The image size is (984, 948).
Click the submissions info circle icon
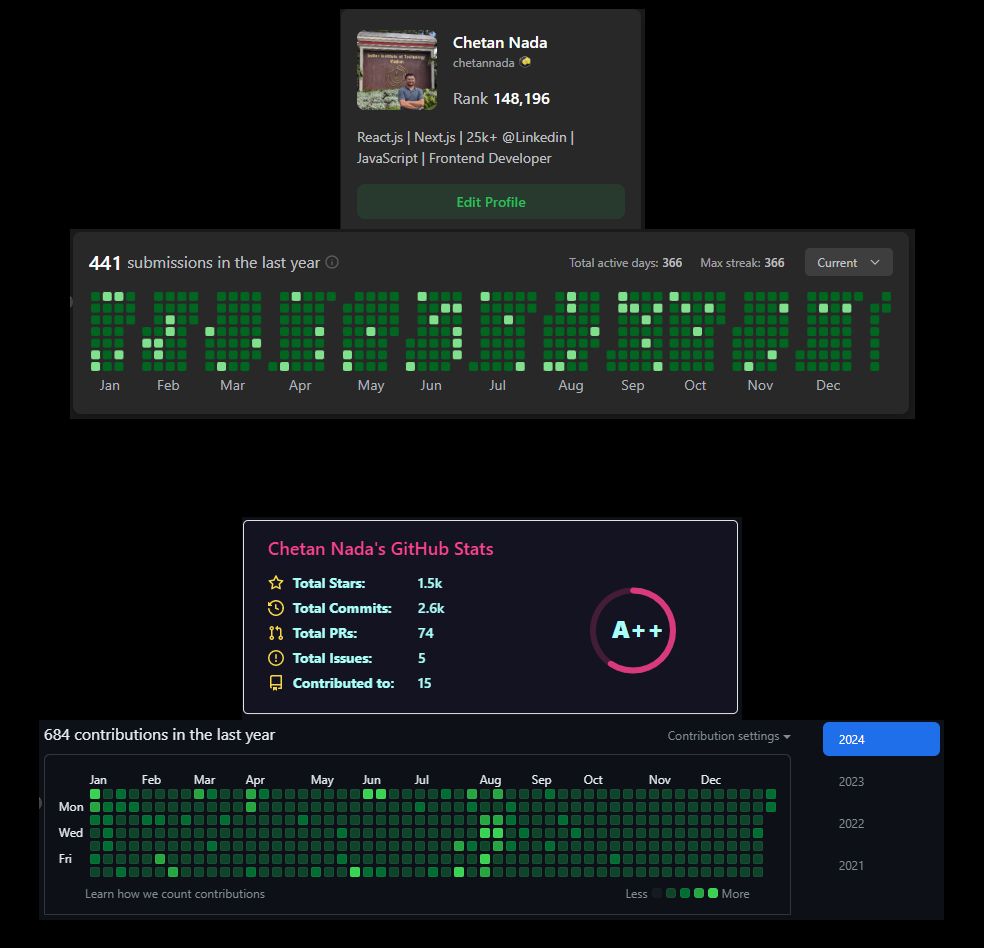click(333, 262)
